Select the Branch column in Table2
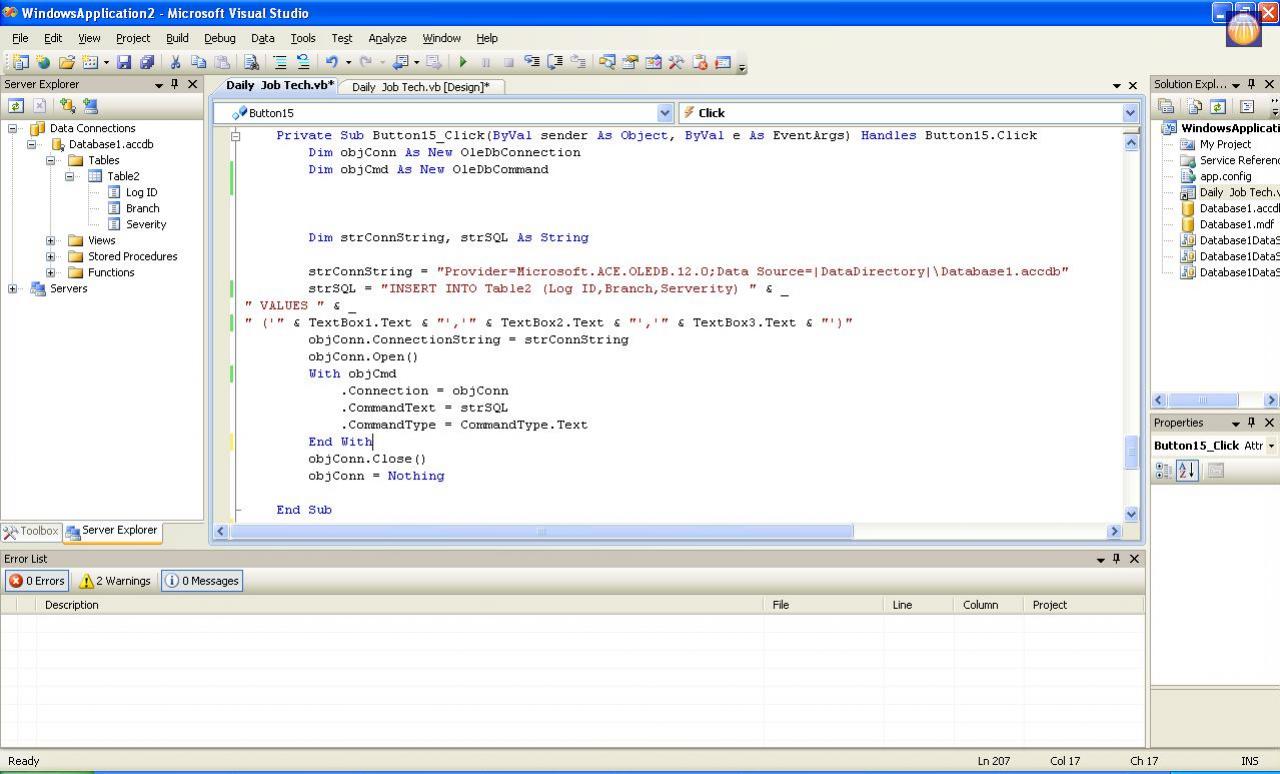Screen dimensions: 1280x774 [x=142, y=208]
